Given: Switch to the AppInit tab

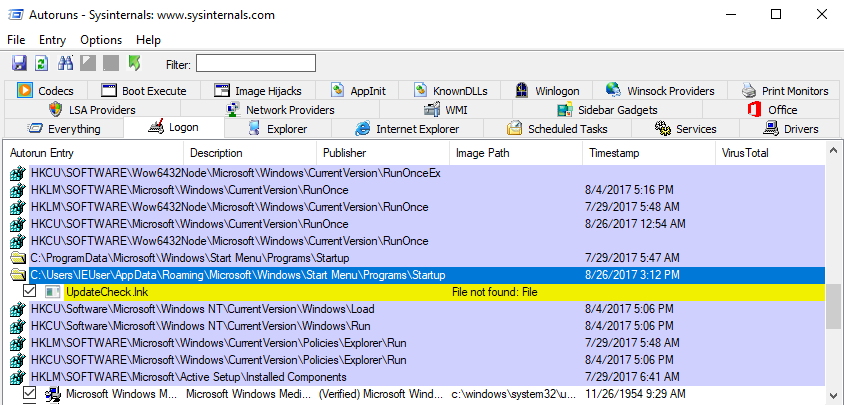Looking at the screenshot, I should pos(358,90).
